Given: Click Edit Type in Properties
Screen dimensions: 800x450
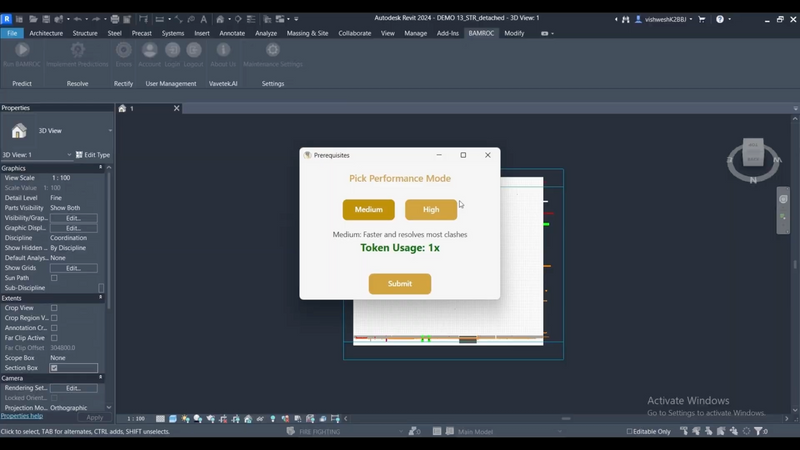Looking at the screenshot, I should click(93, 155).
